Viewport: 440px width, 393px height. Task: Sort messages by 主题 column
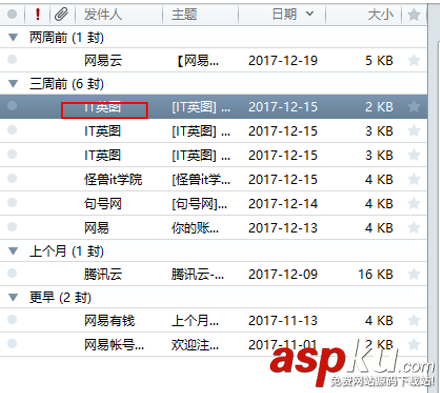coord(184,14)
